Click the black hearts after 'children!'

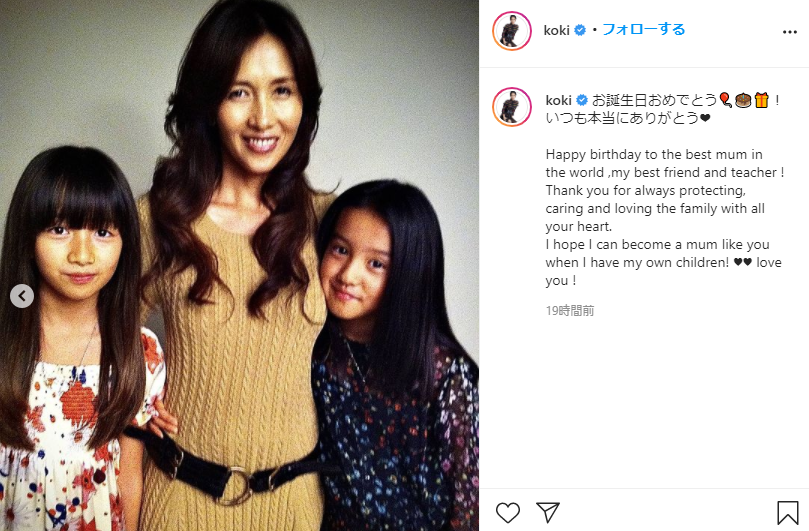742,262
